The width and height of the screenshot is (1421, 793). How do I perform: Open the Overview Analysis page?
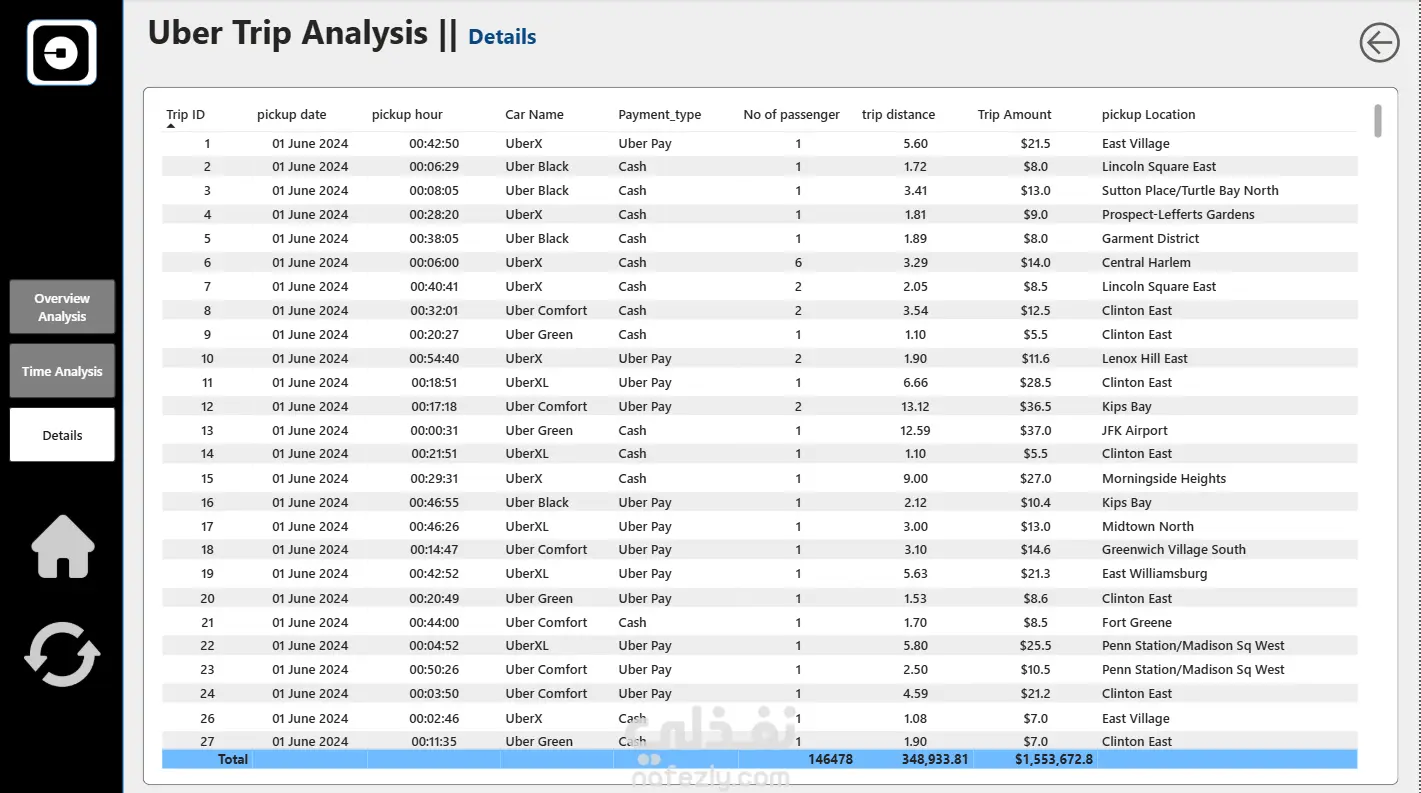(62, 307)
